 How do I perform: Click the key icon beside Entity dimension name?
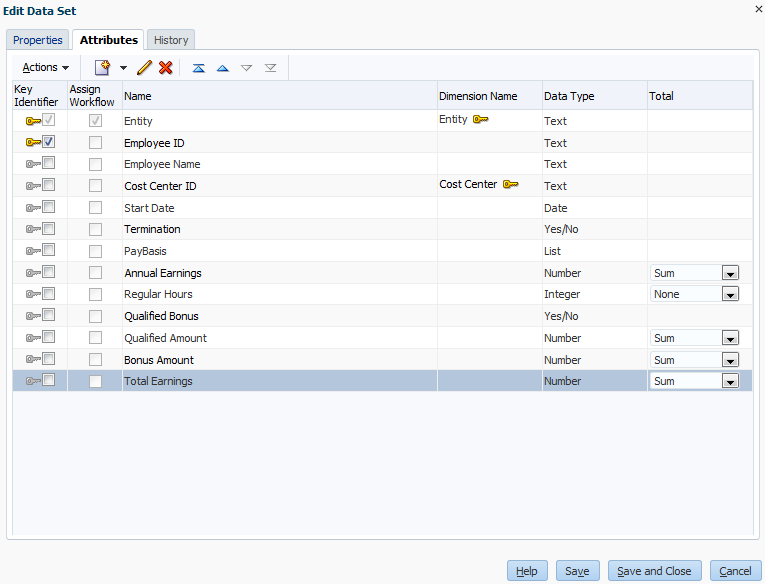tap(481, 119)
